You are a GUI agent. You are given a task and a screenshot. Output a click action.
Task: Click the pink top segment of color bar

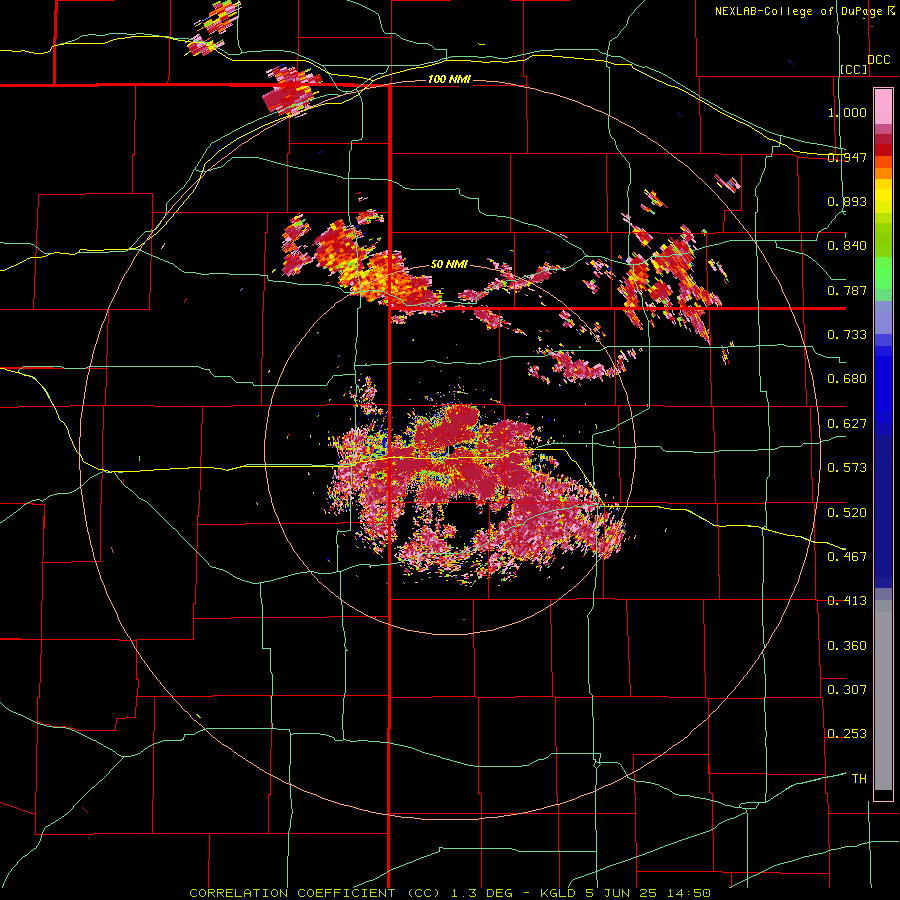coord(883,107)
